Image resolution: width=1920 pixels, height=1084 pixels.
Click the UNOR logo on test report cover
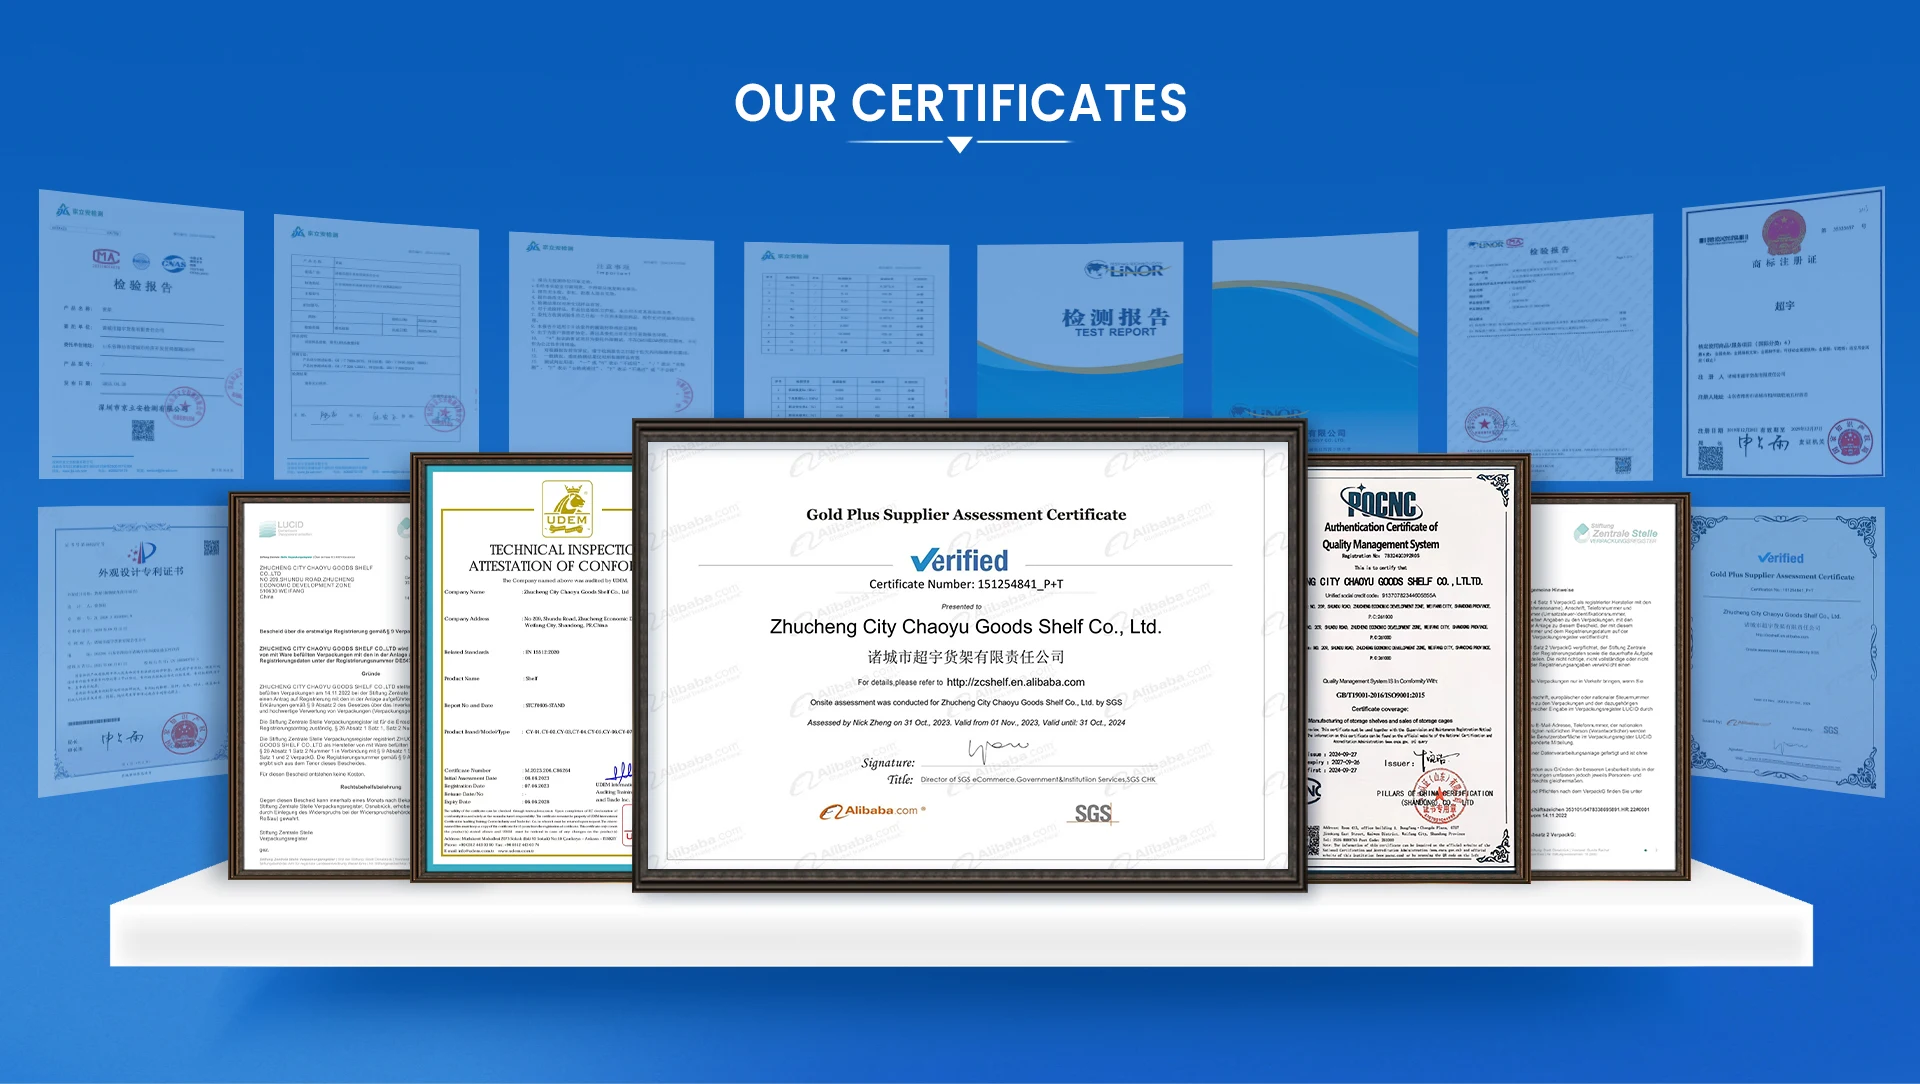1124,270
